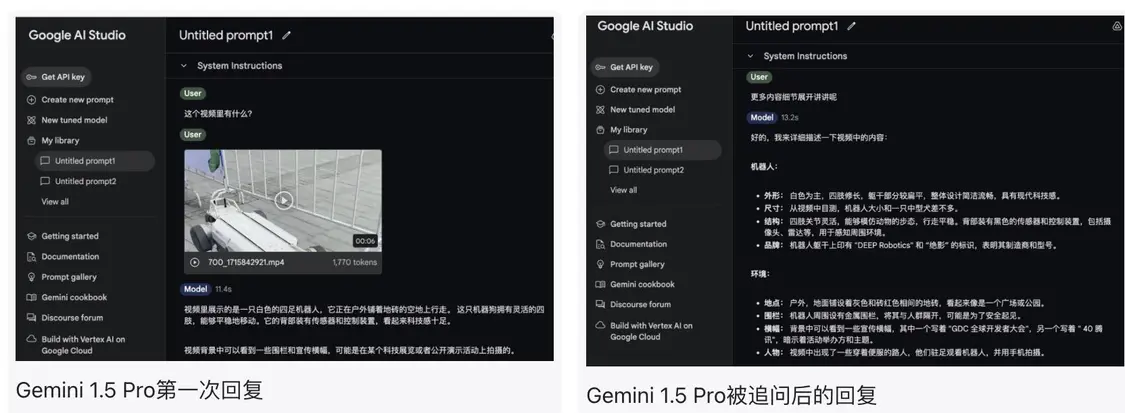Click the New tuned model icon in right sidebar

click(601, 110)
